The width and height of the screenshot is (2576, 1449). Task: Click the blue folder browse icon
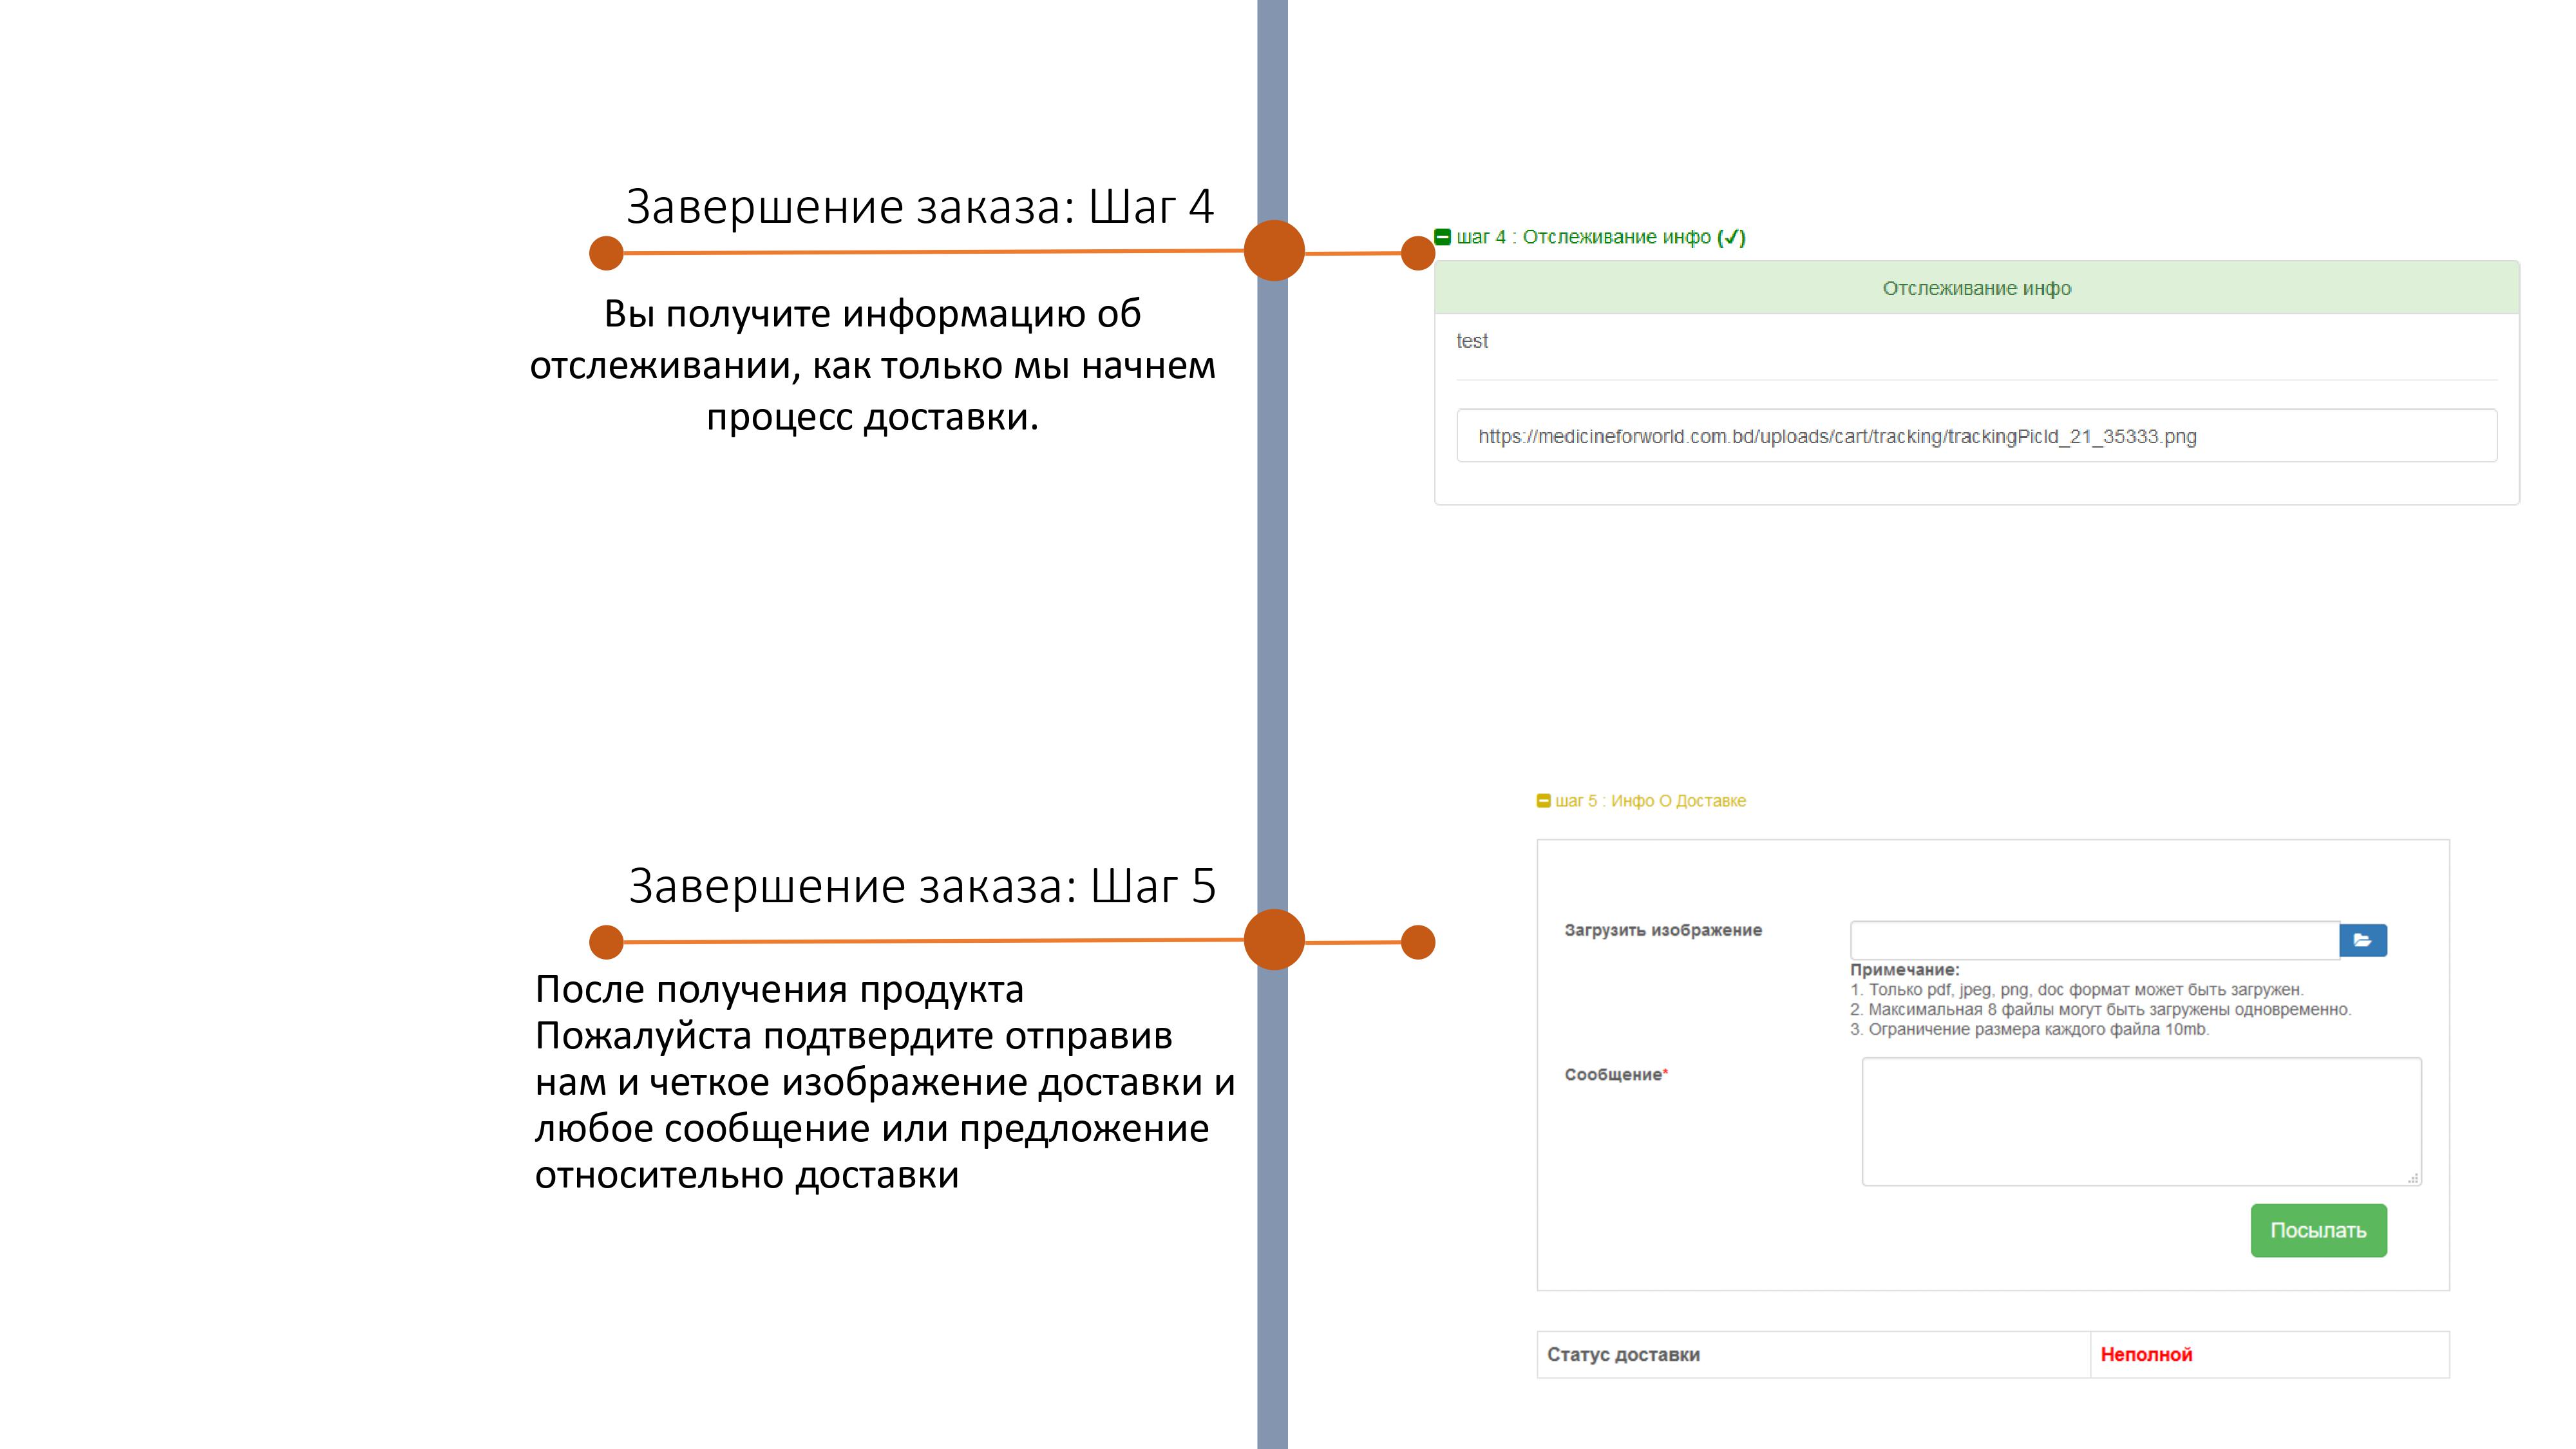2363,940
